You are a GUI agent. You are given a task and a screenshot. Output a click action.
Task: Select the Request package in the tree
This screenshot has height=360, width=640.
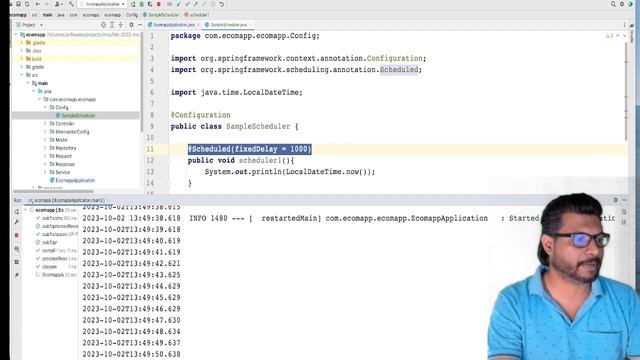[x=60, y=156]
